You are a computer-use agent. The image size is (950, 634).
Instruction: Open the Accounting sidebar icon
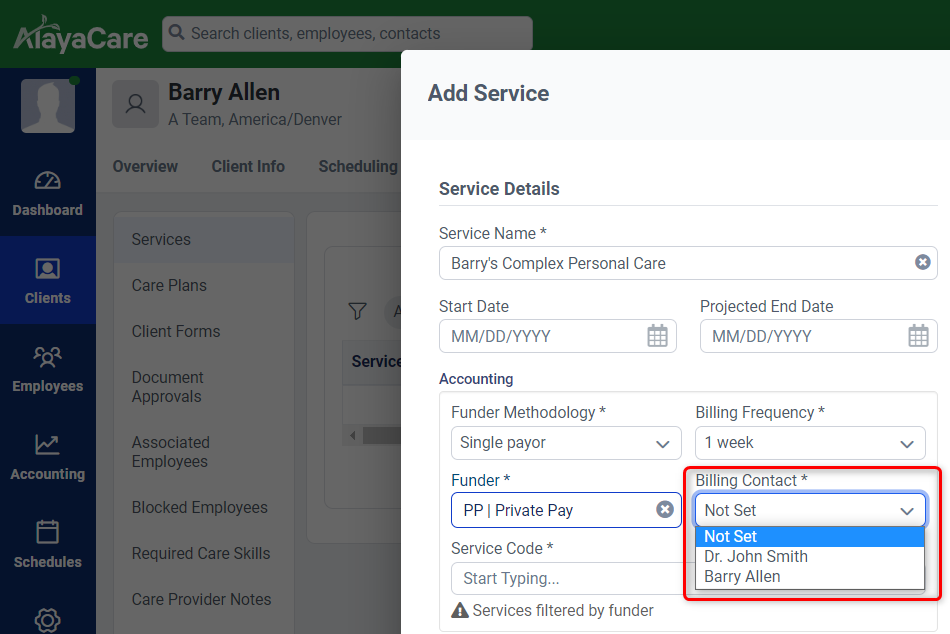pos(47,458)
